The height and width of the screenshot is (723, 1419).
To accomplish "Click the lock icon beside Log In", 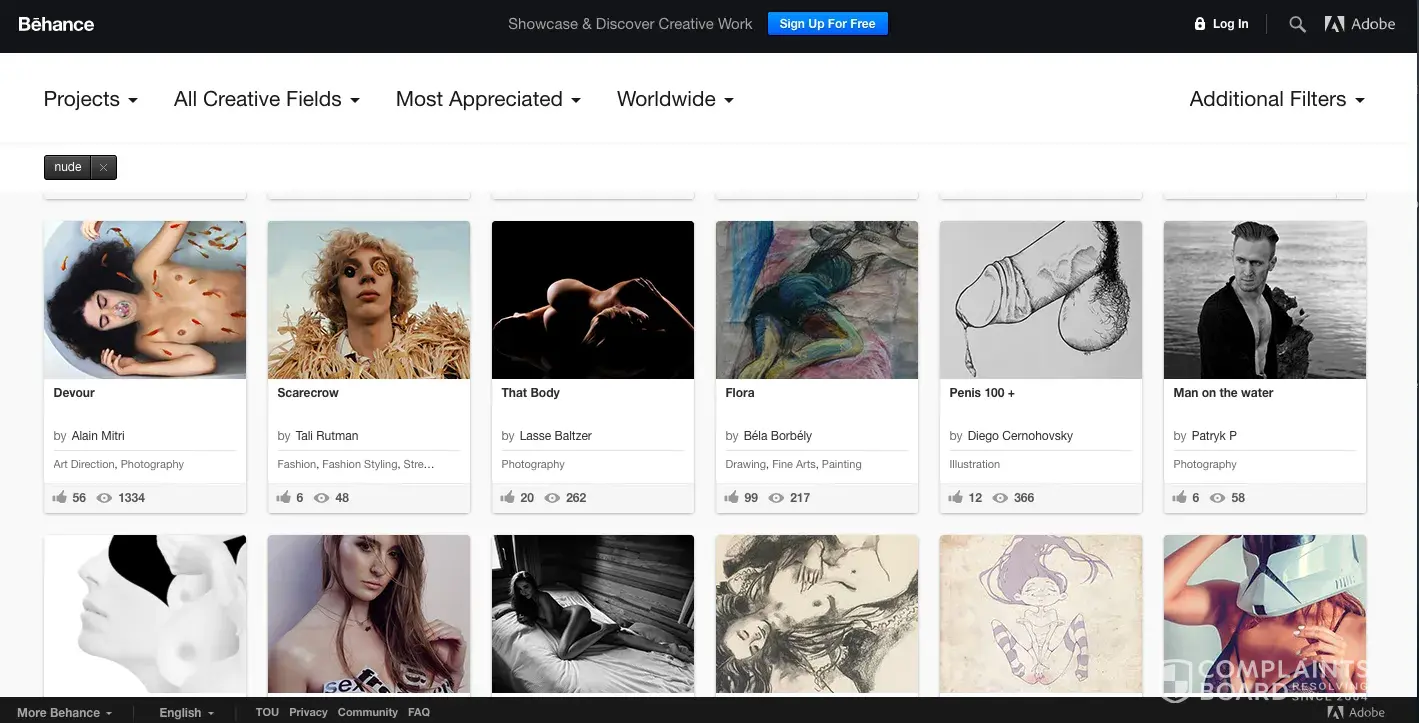I will (x=1200, y=24).
